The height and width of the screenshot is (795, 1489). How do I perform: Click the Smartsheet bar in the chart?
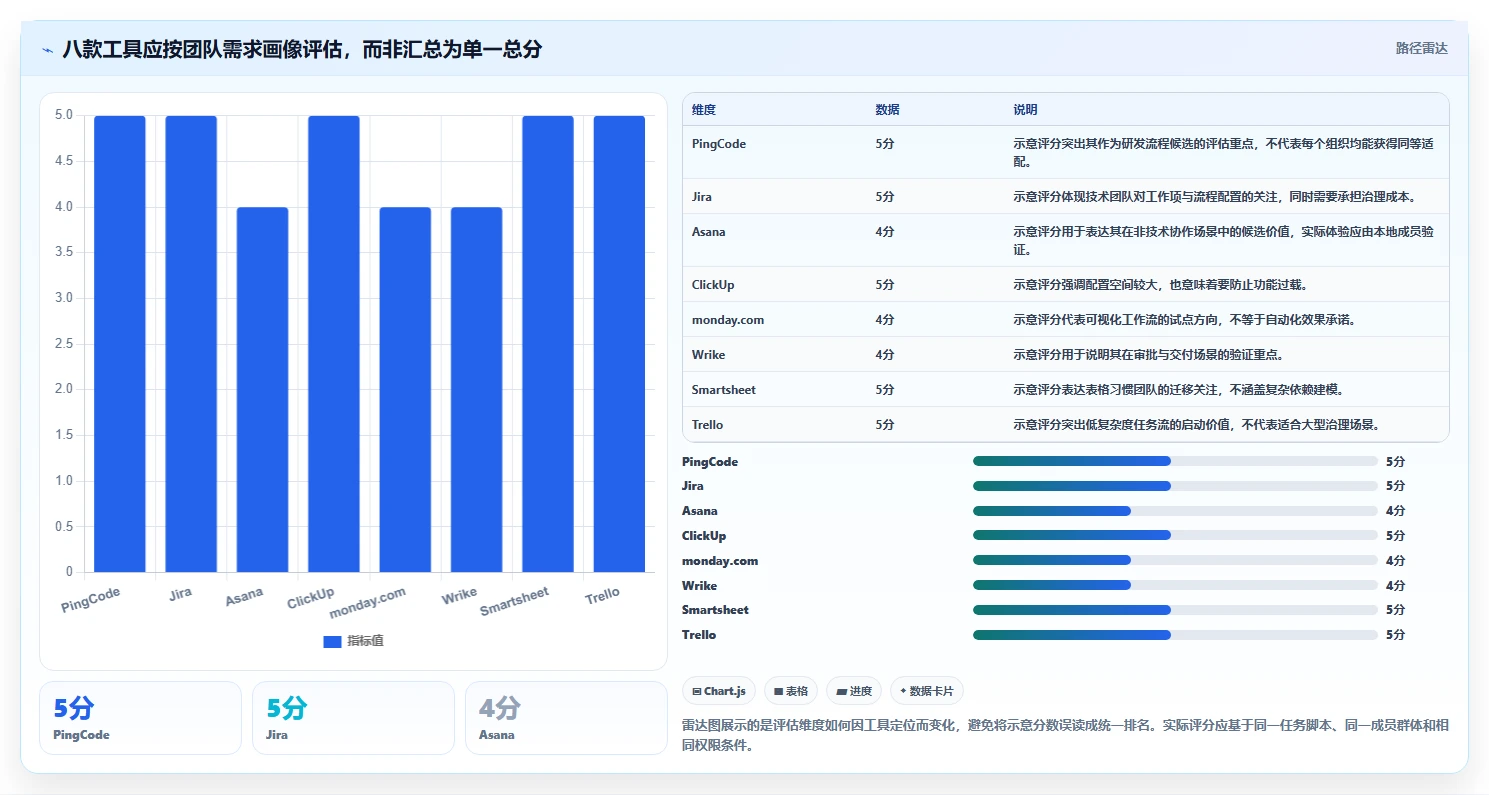click(x=548, y=344)
